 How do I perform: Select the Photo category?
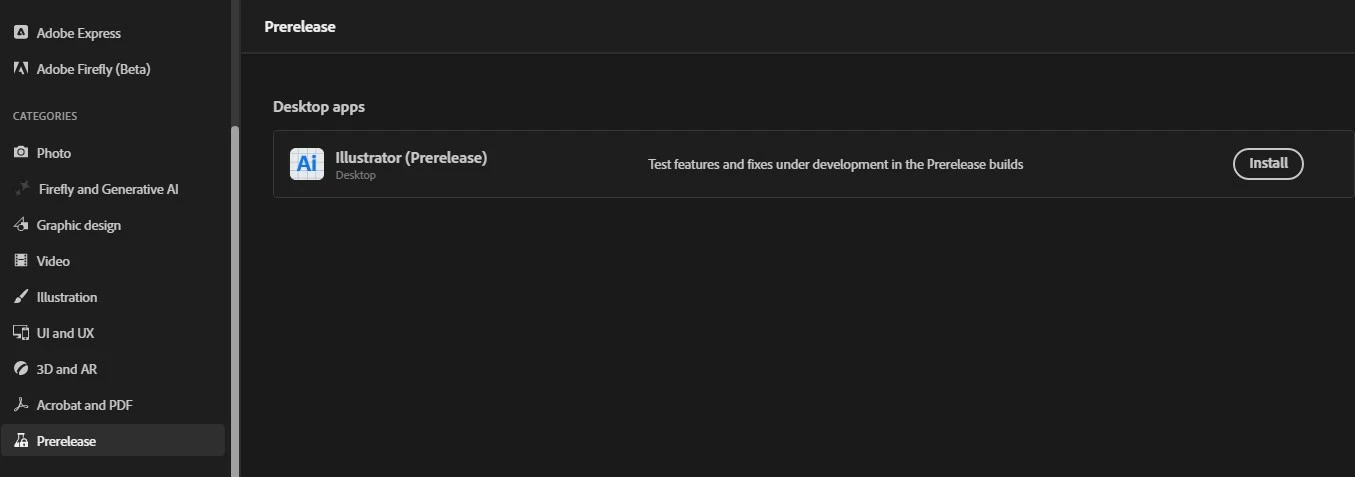point(113,153)
